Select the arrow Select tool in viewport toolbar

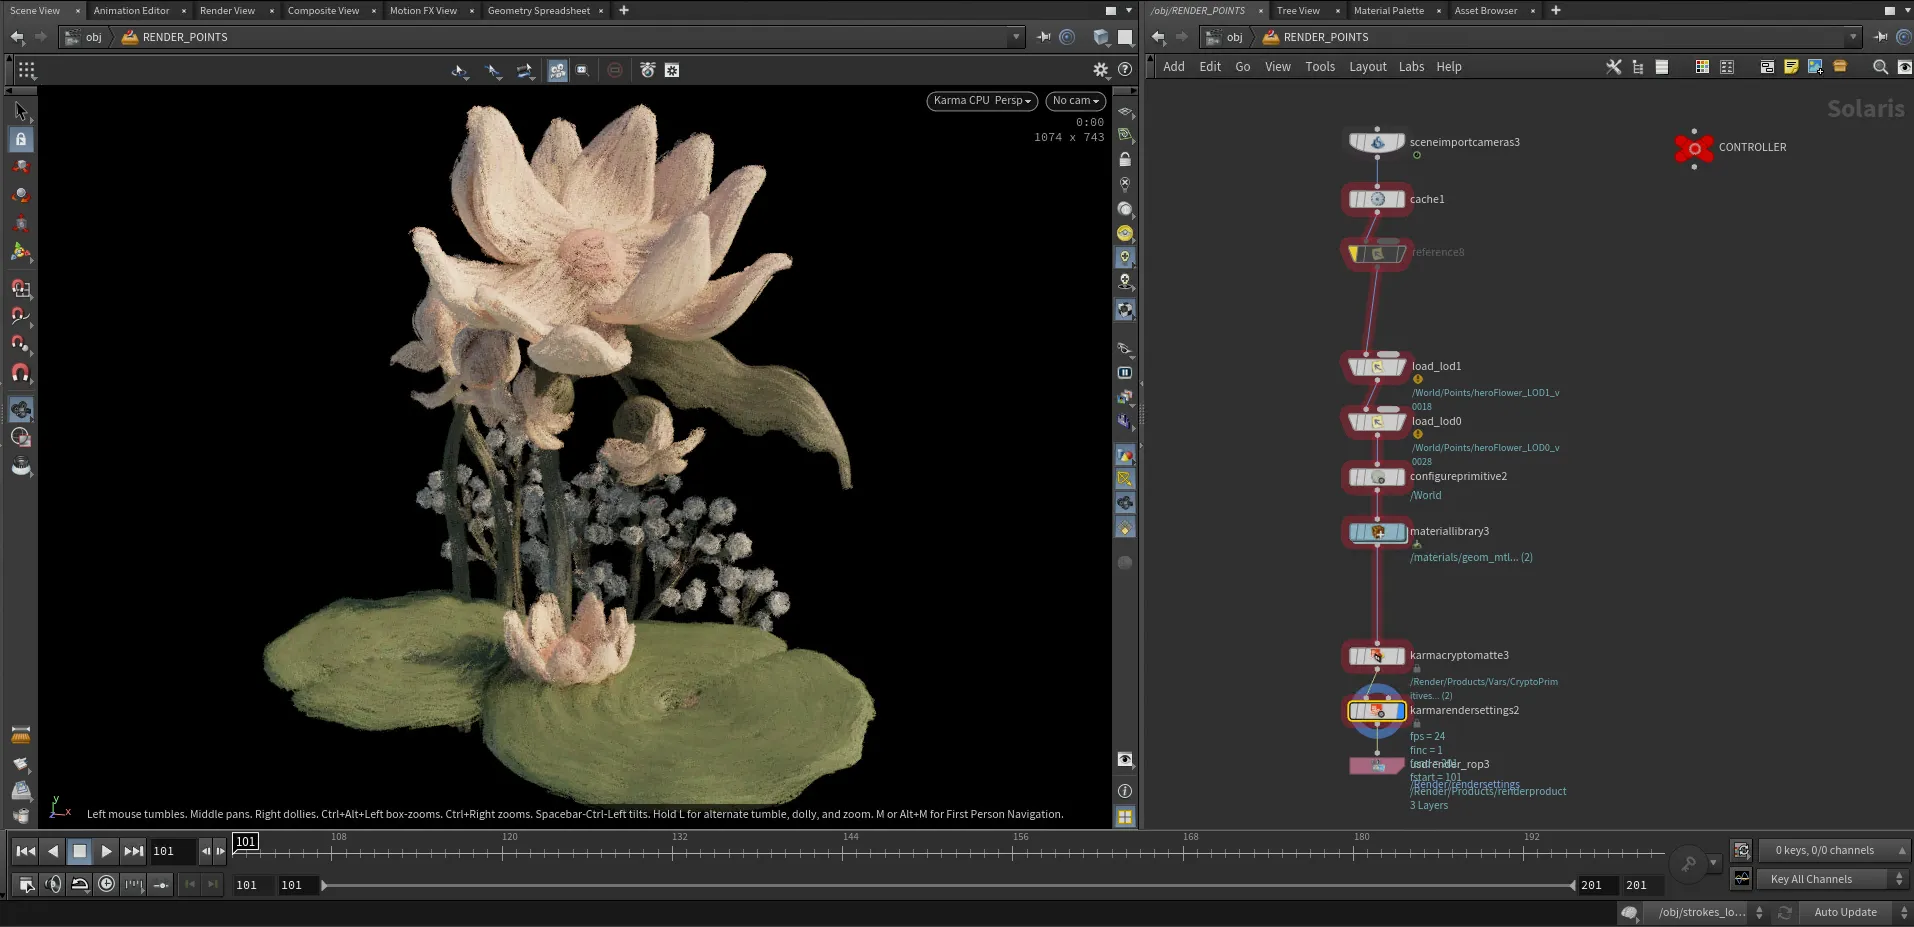20,111
